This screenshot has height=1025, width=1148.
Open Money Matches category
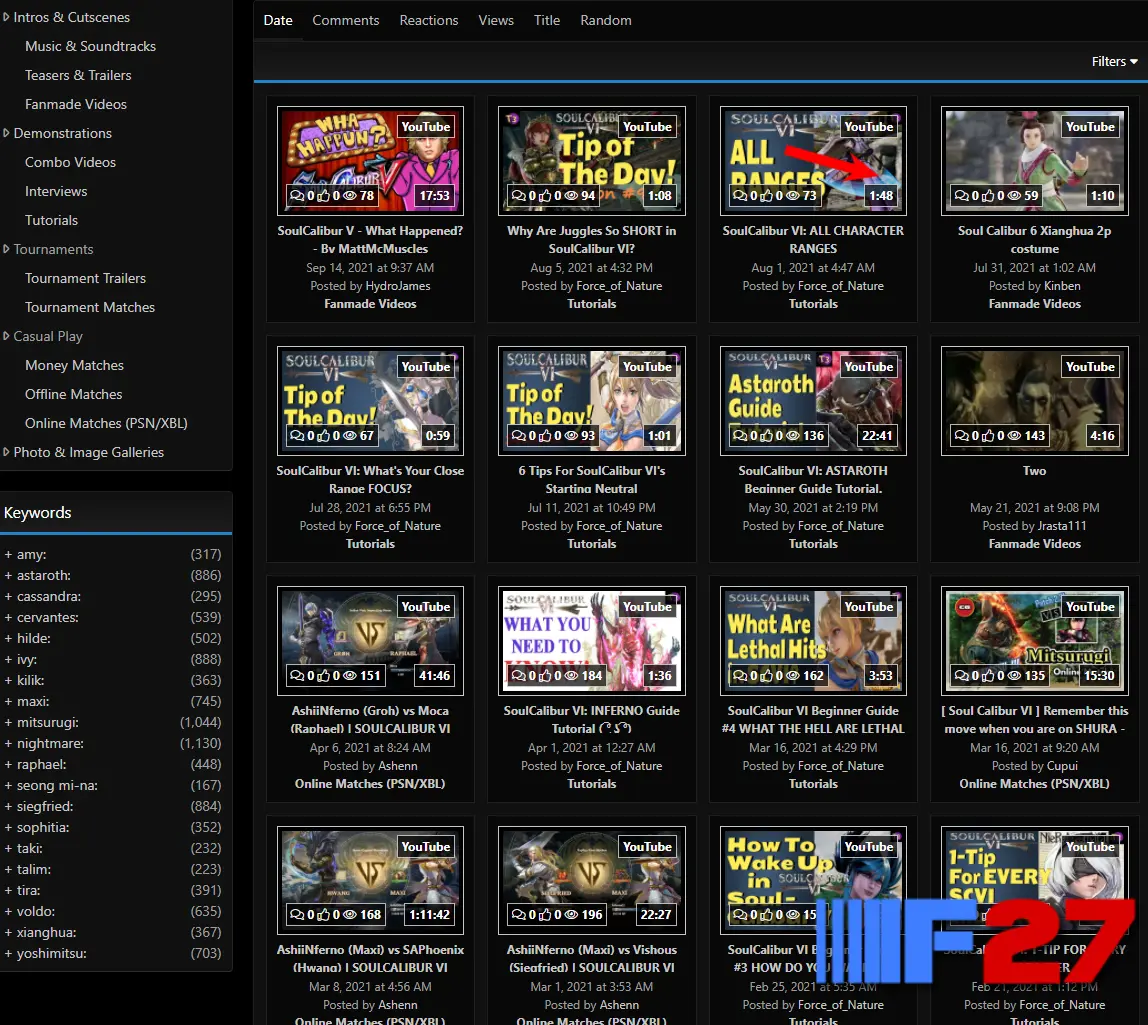[x=74, y=365]
